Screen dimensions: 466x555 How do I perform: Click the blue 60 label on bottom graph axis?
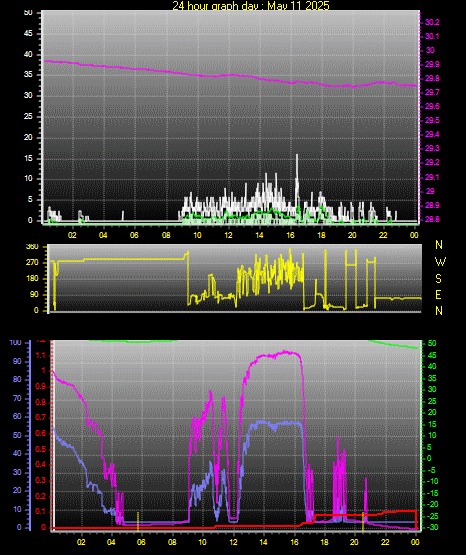(x=17, y=417)
